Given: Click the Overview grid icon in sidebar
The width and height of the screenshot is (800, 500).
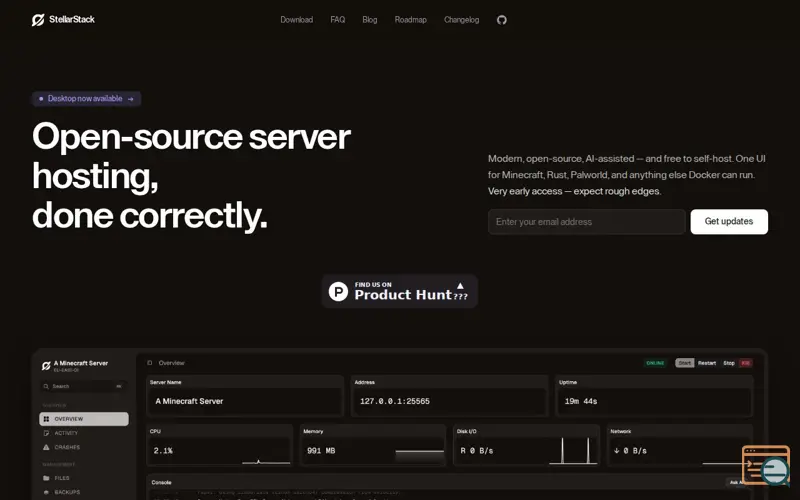Looking at the screenshot, I should [46, 419].
